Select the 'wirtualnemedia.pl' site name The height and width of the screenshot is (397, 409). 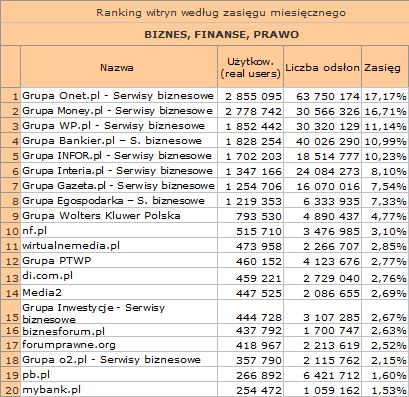[x=71, y=246]
